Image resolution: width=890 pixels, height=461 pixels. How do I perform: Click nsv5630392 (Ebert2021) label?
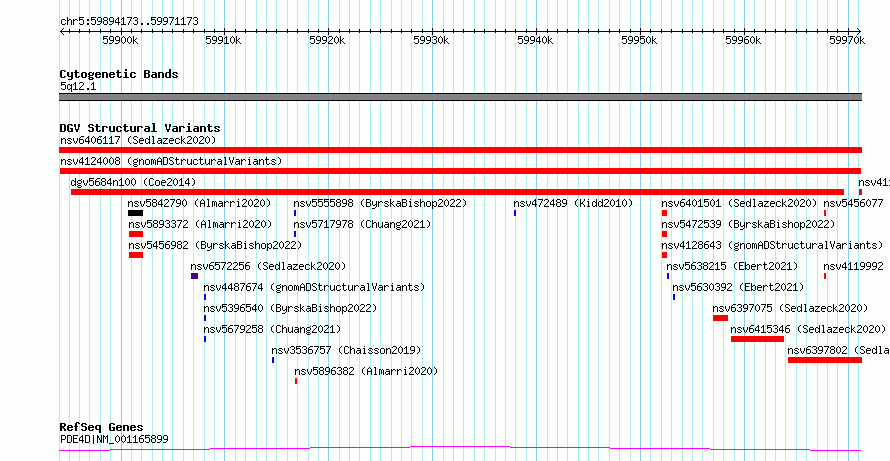[738, 287]
